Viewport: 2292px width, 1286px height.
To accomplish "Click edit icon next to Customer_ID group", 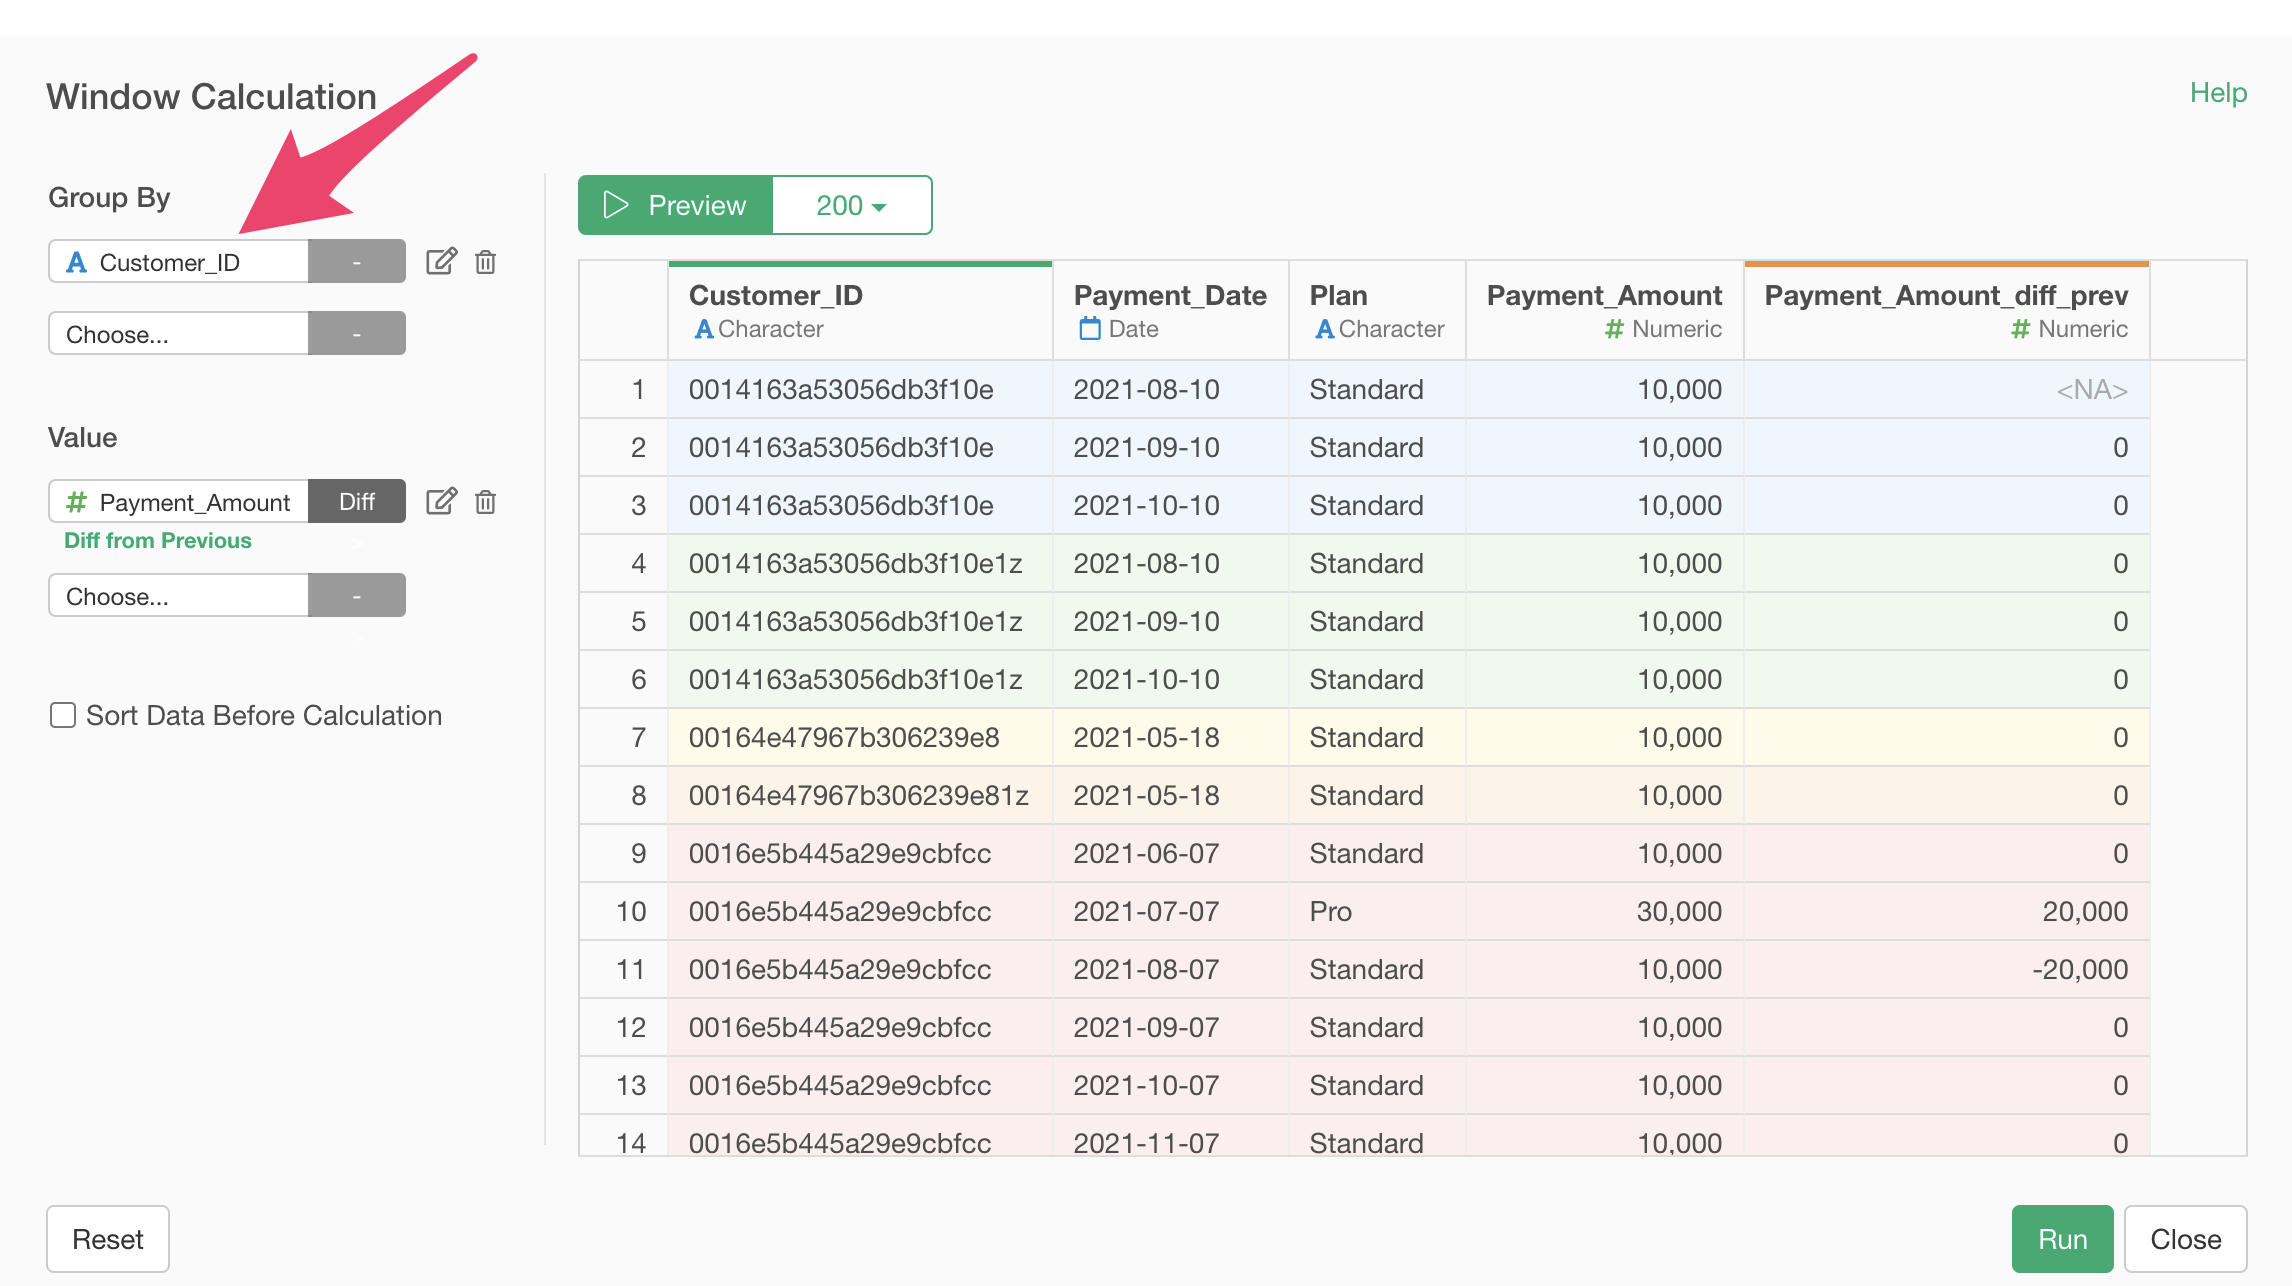I will tap(441, 262).
